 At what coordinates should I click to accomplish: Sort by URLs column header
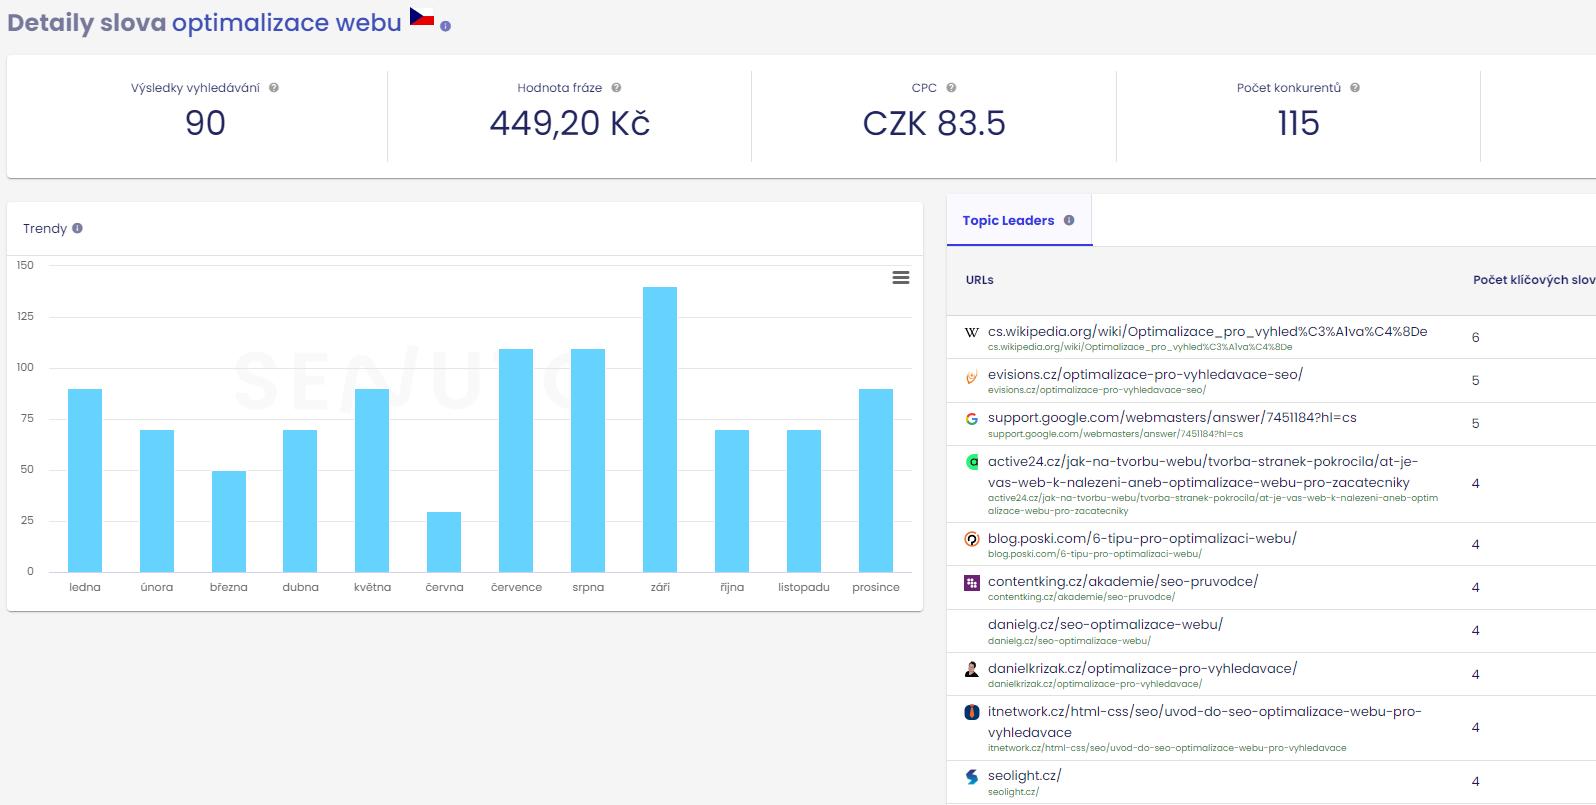979,280
